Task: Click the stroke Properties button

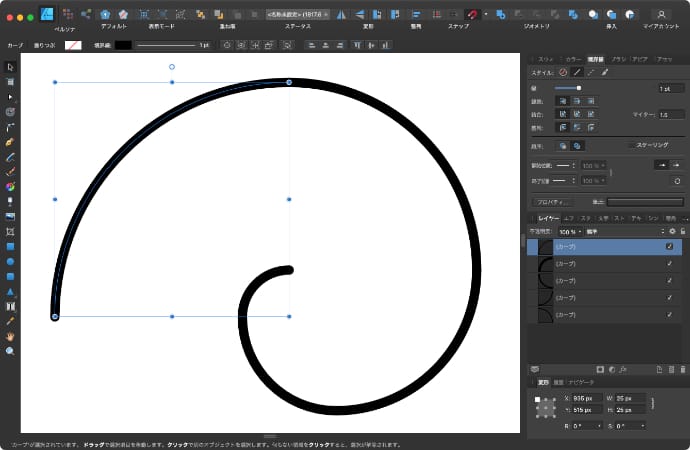Action: point(552,202)
